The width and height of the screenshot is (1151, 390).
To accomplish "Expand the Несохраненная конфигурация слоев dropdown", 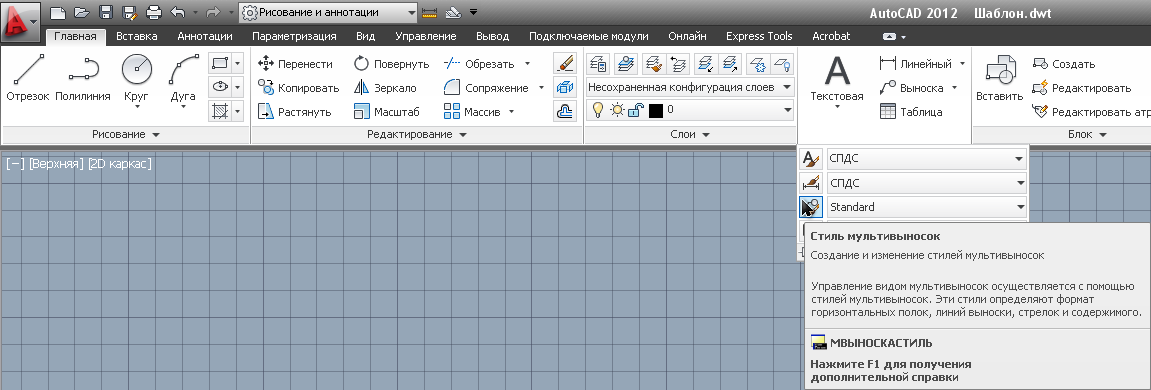I will (x=690, y=87).
